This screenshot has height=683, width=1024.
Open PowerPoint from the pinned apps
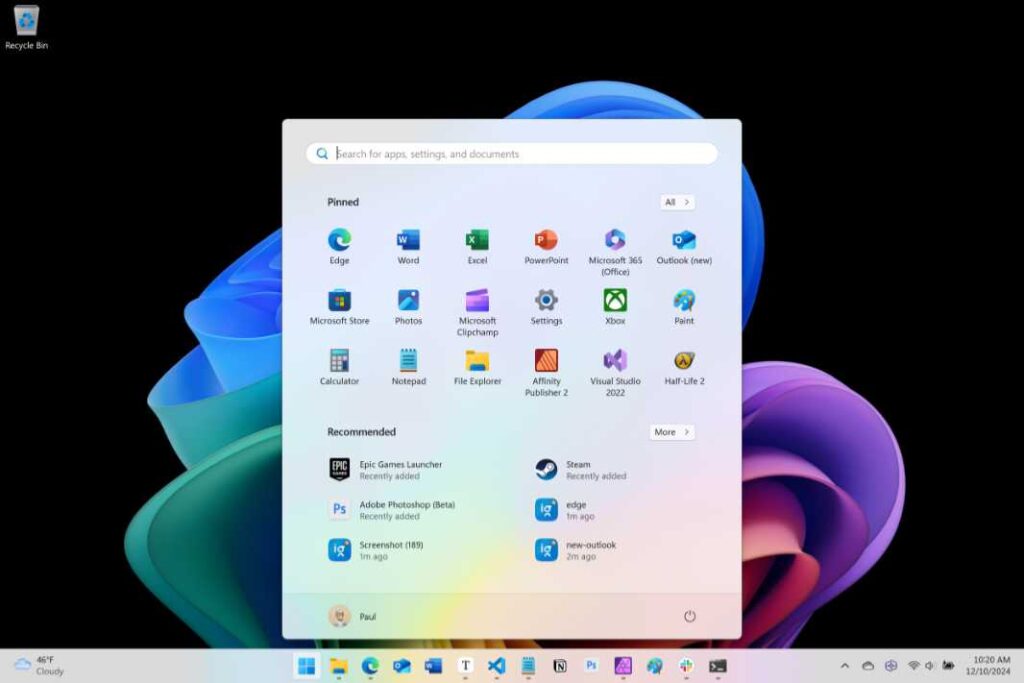click(545, 240)
